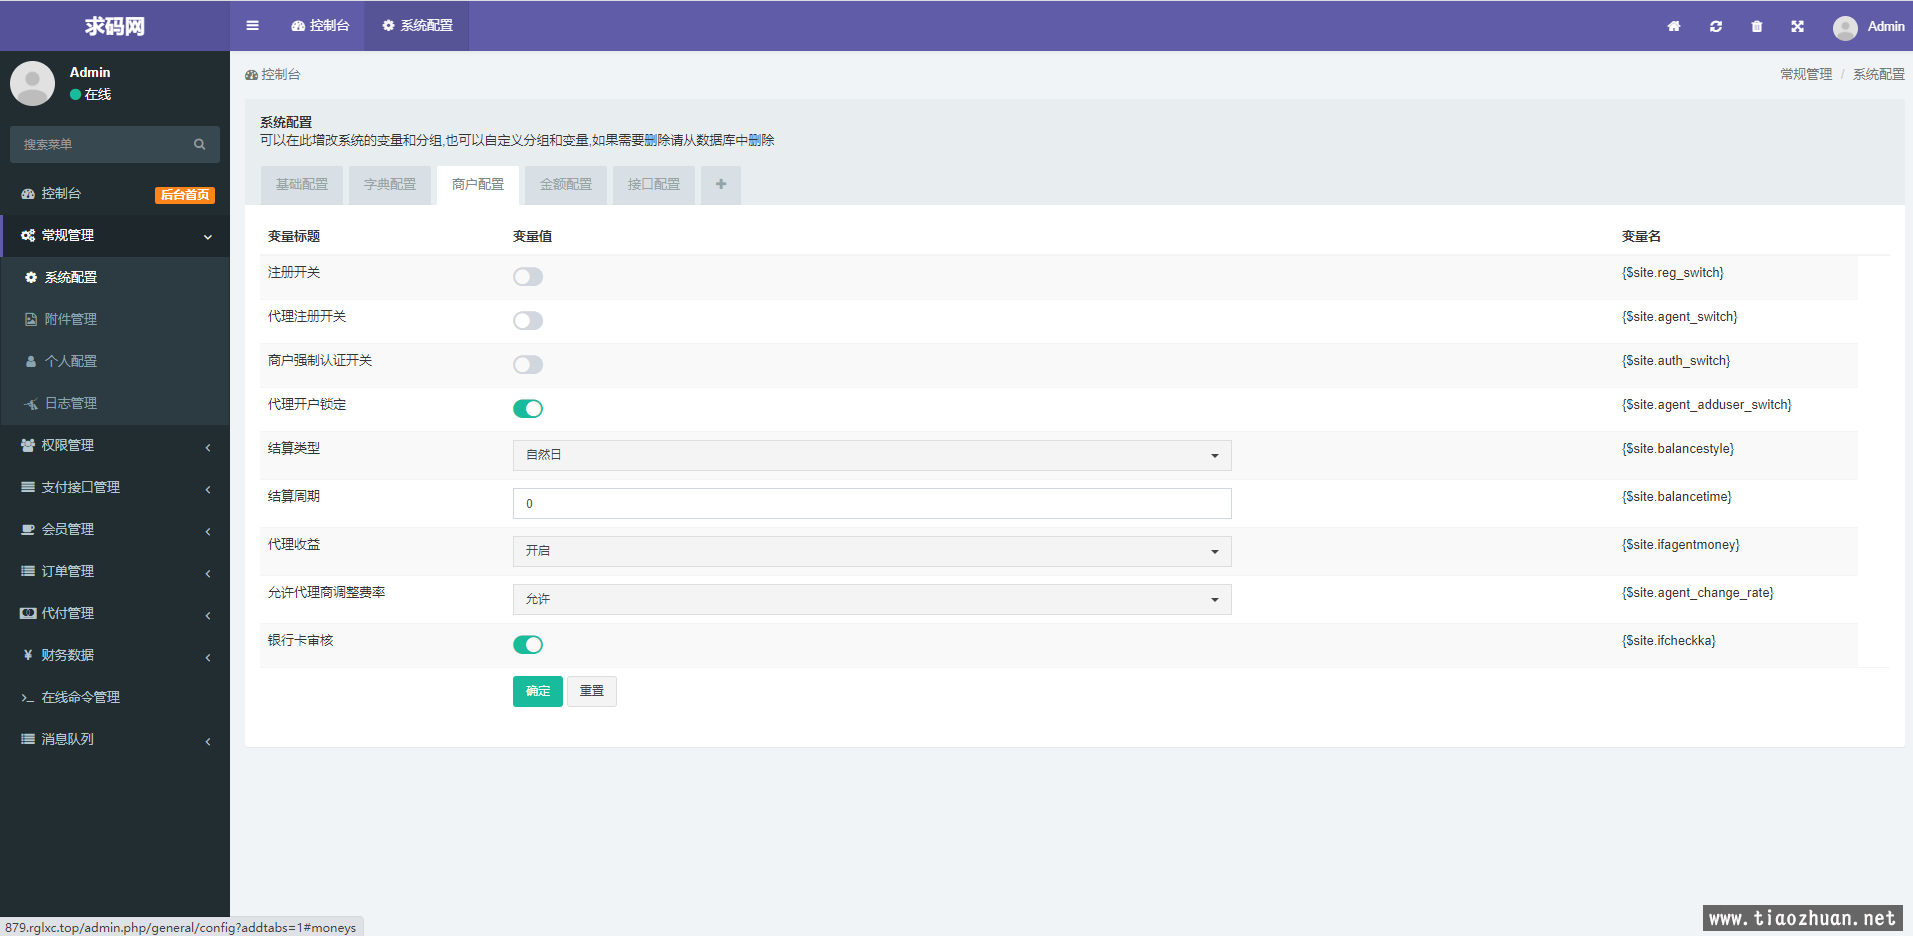
Task: Expand the 财务数据 menu arrow
Action: pos(208,657)
